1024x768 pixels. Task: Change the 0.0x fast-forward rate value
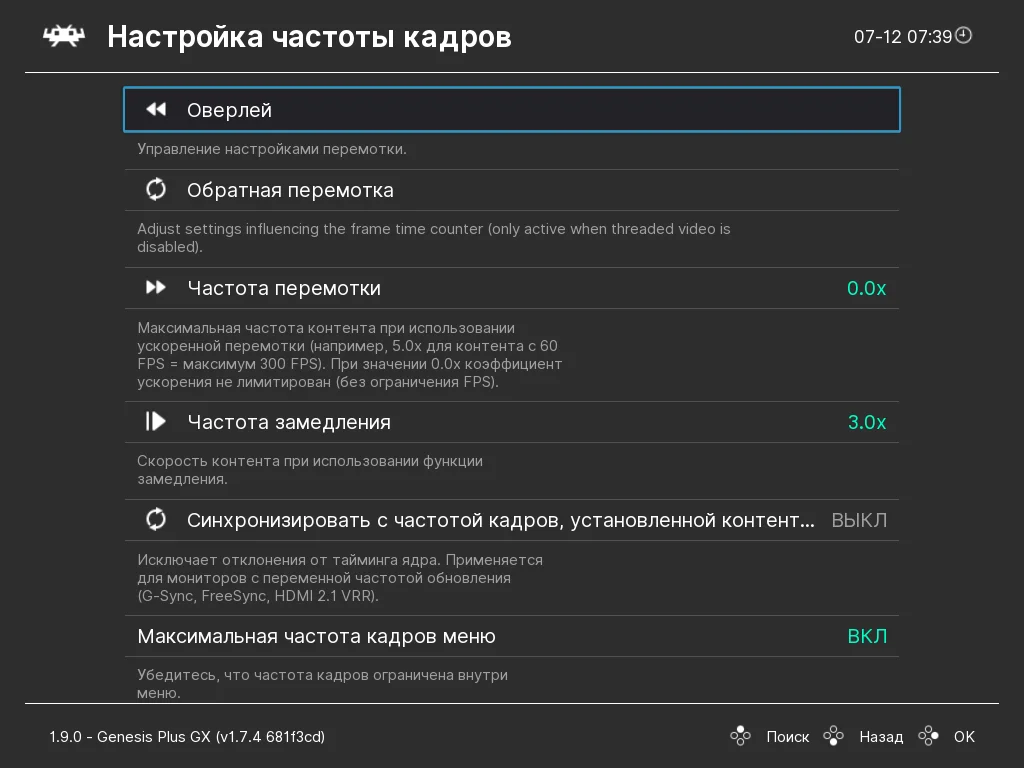(866, 288)
